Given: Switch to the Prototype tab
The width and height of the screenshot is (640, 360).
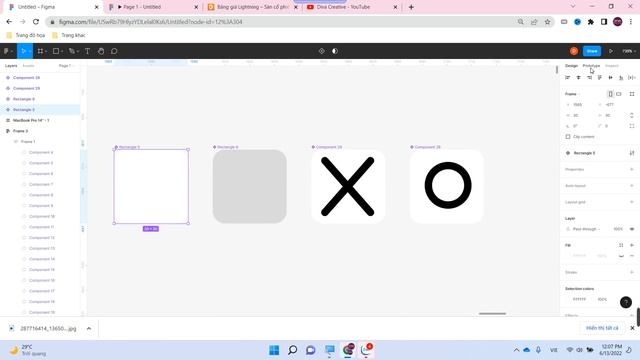Looking at the screenshot, I should click(x=591, y=66).
